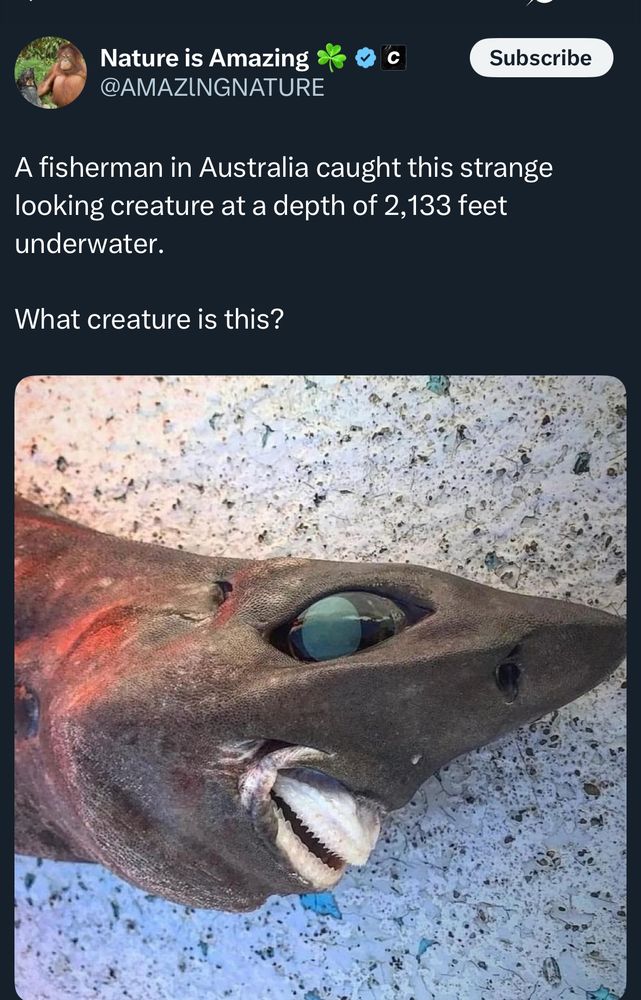641x1000 pixels.
Task: Open the Nature is Amazing profile avatar
Action: 50,72
